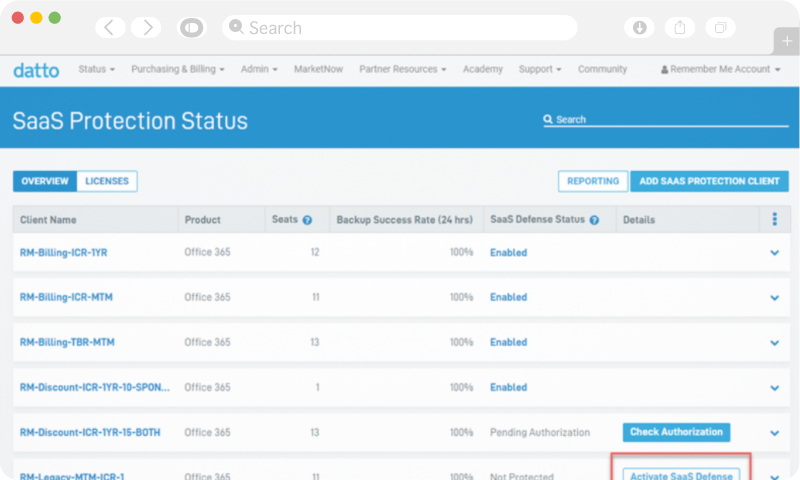Click the Check Authorization button
The width and height of the screenshot is (800, 480).
click(x=676, y=432)
